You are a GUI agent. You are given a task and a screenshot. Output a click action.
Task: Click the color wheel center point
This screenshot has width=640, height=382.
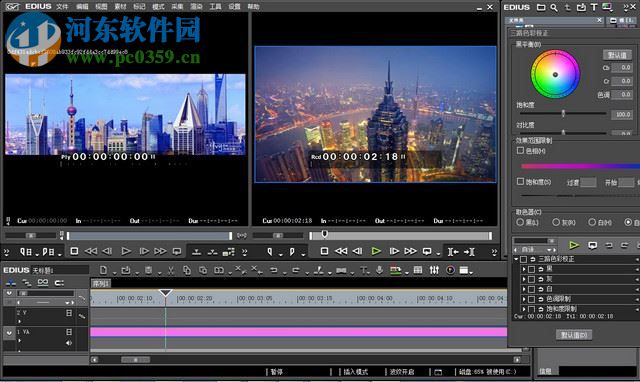coord(555,75)
